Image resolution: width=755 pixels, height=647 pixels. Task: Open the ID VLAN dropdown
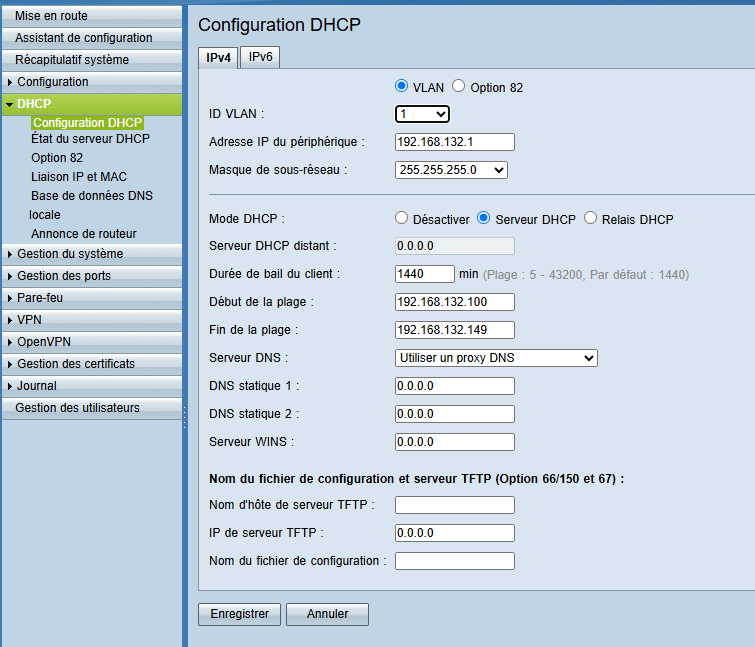[422, 114]
